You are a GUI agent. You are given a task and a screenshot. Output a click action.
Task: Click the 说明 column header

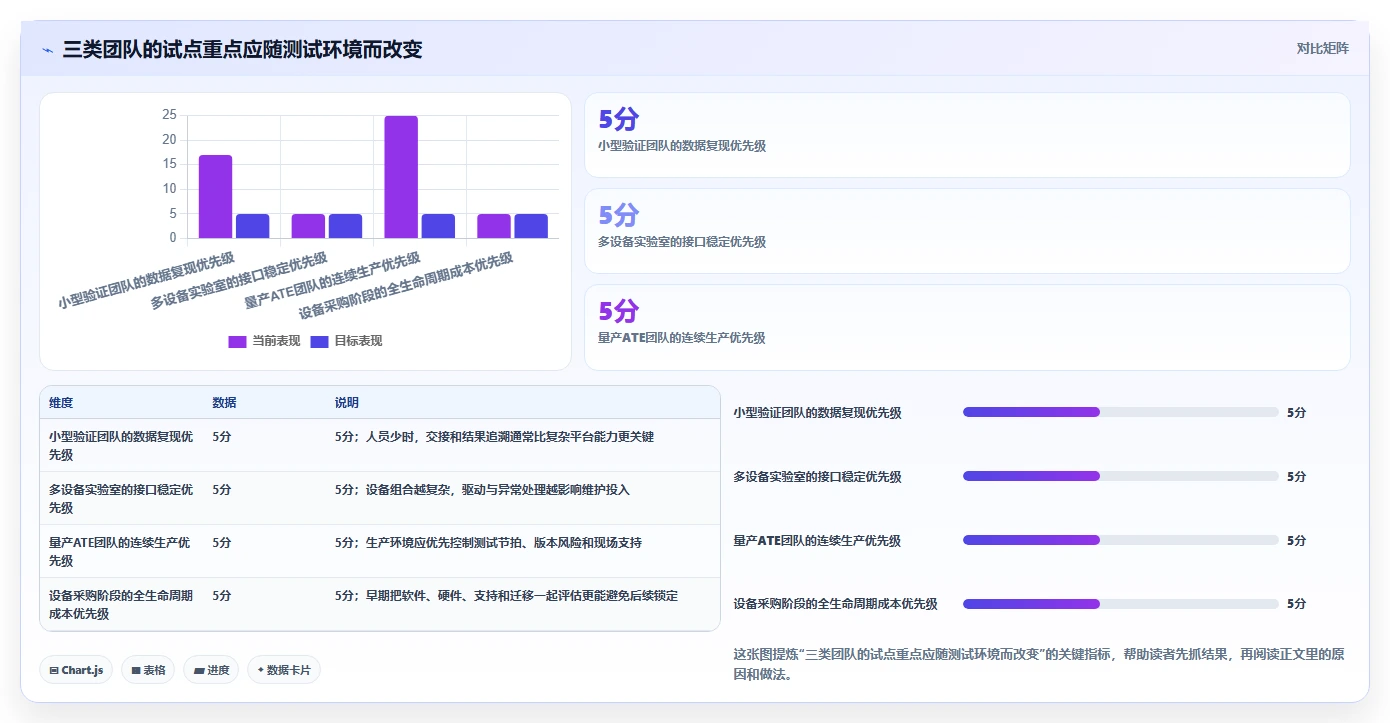tap(346, 403)
